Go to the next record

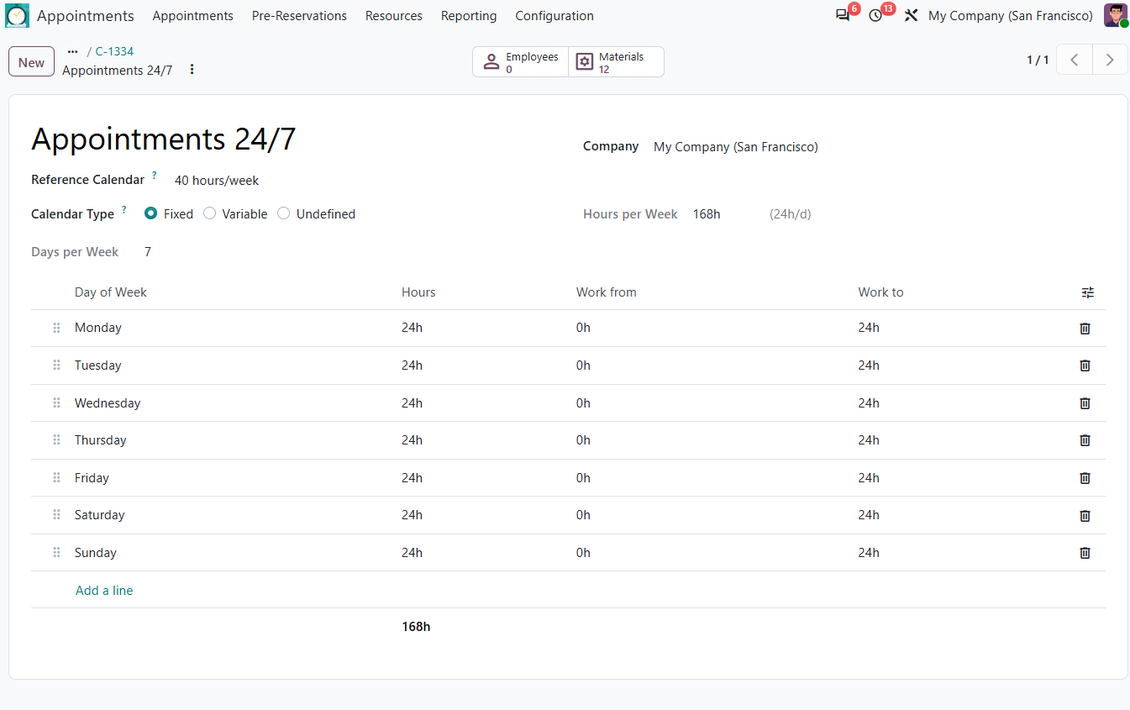pyautogui.click(x=1110, y=61)
